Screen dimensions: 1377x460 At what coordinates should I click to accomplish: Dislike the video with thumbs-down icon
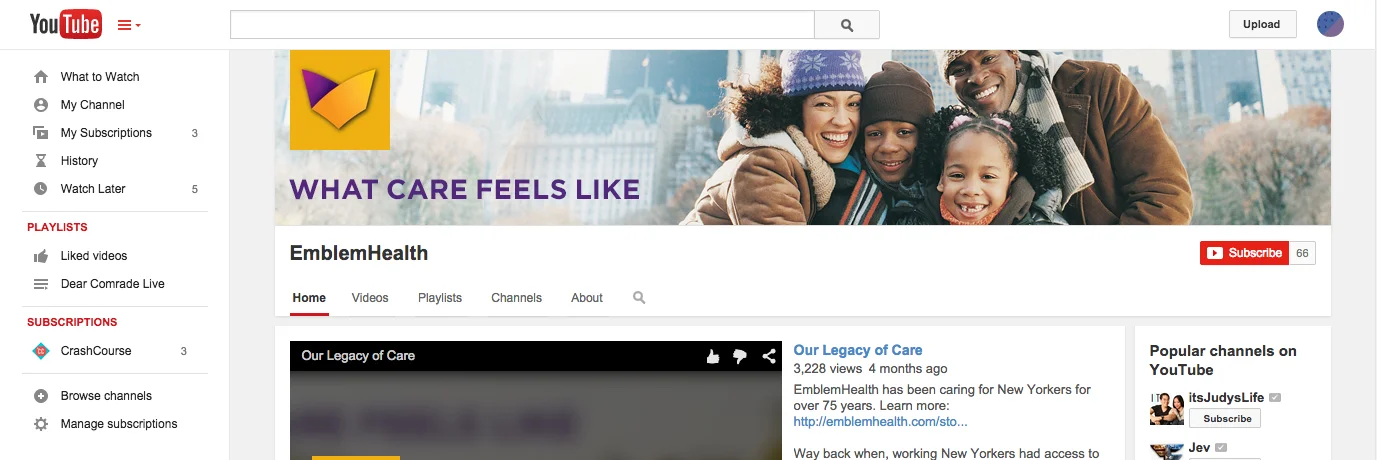pyautogui.click(x=741, y=356)
